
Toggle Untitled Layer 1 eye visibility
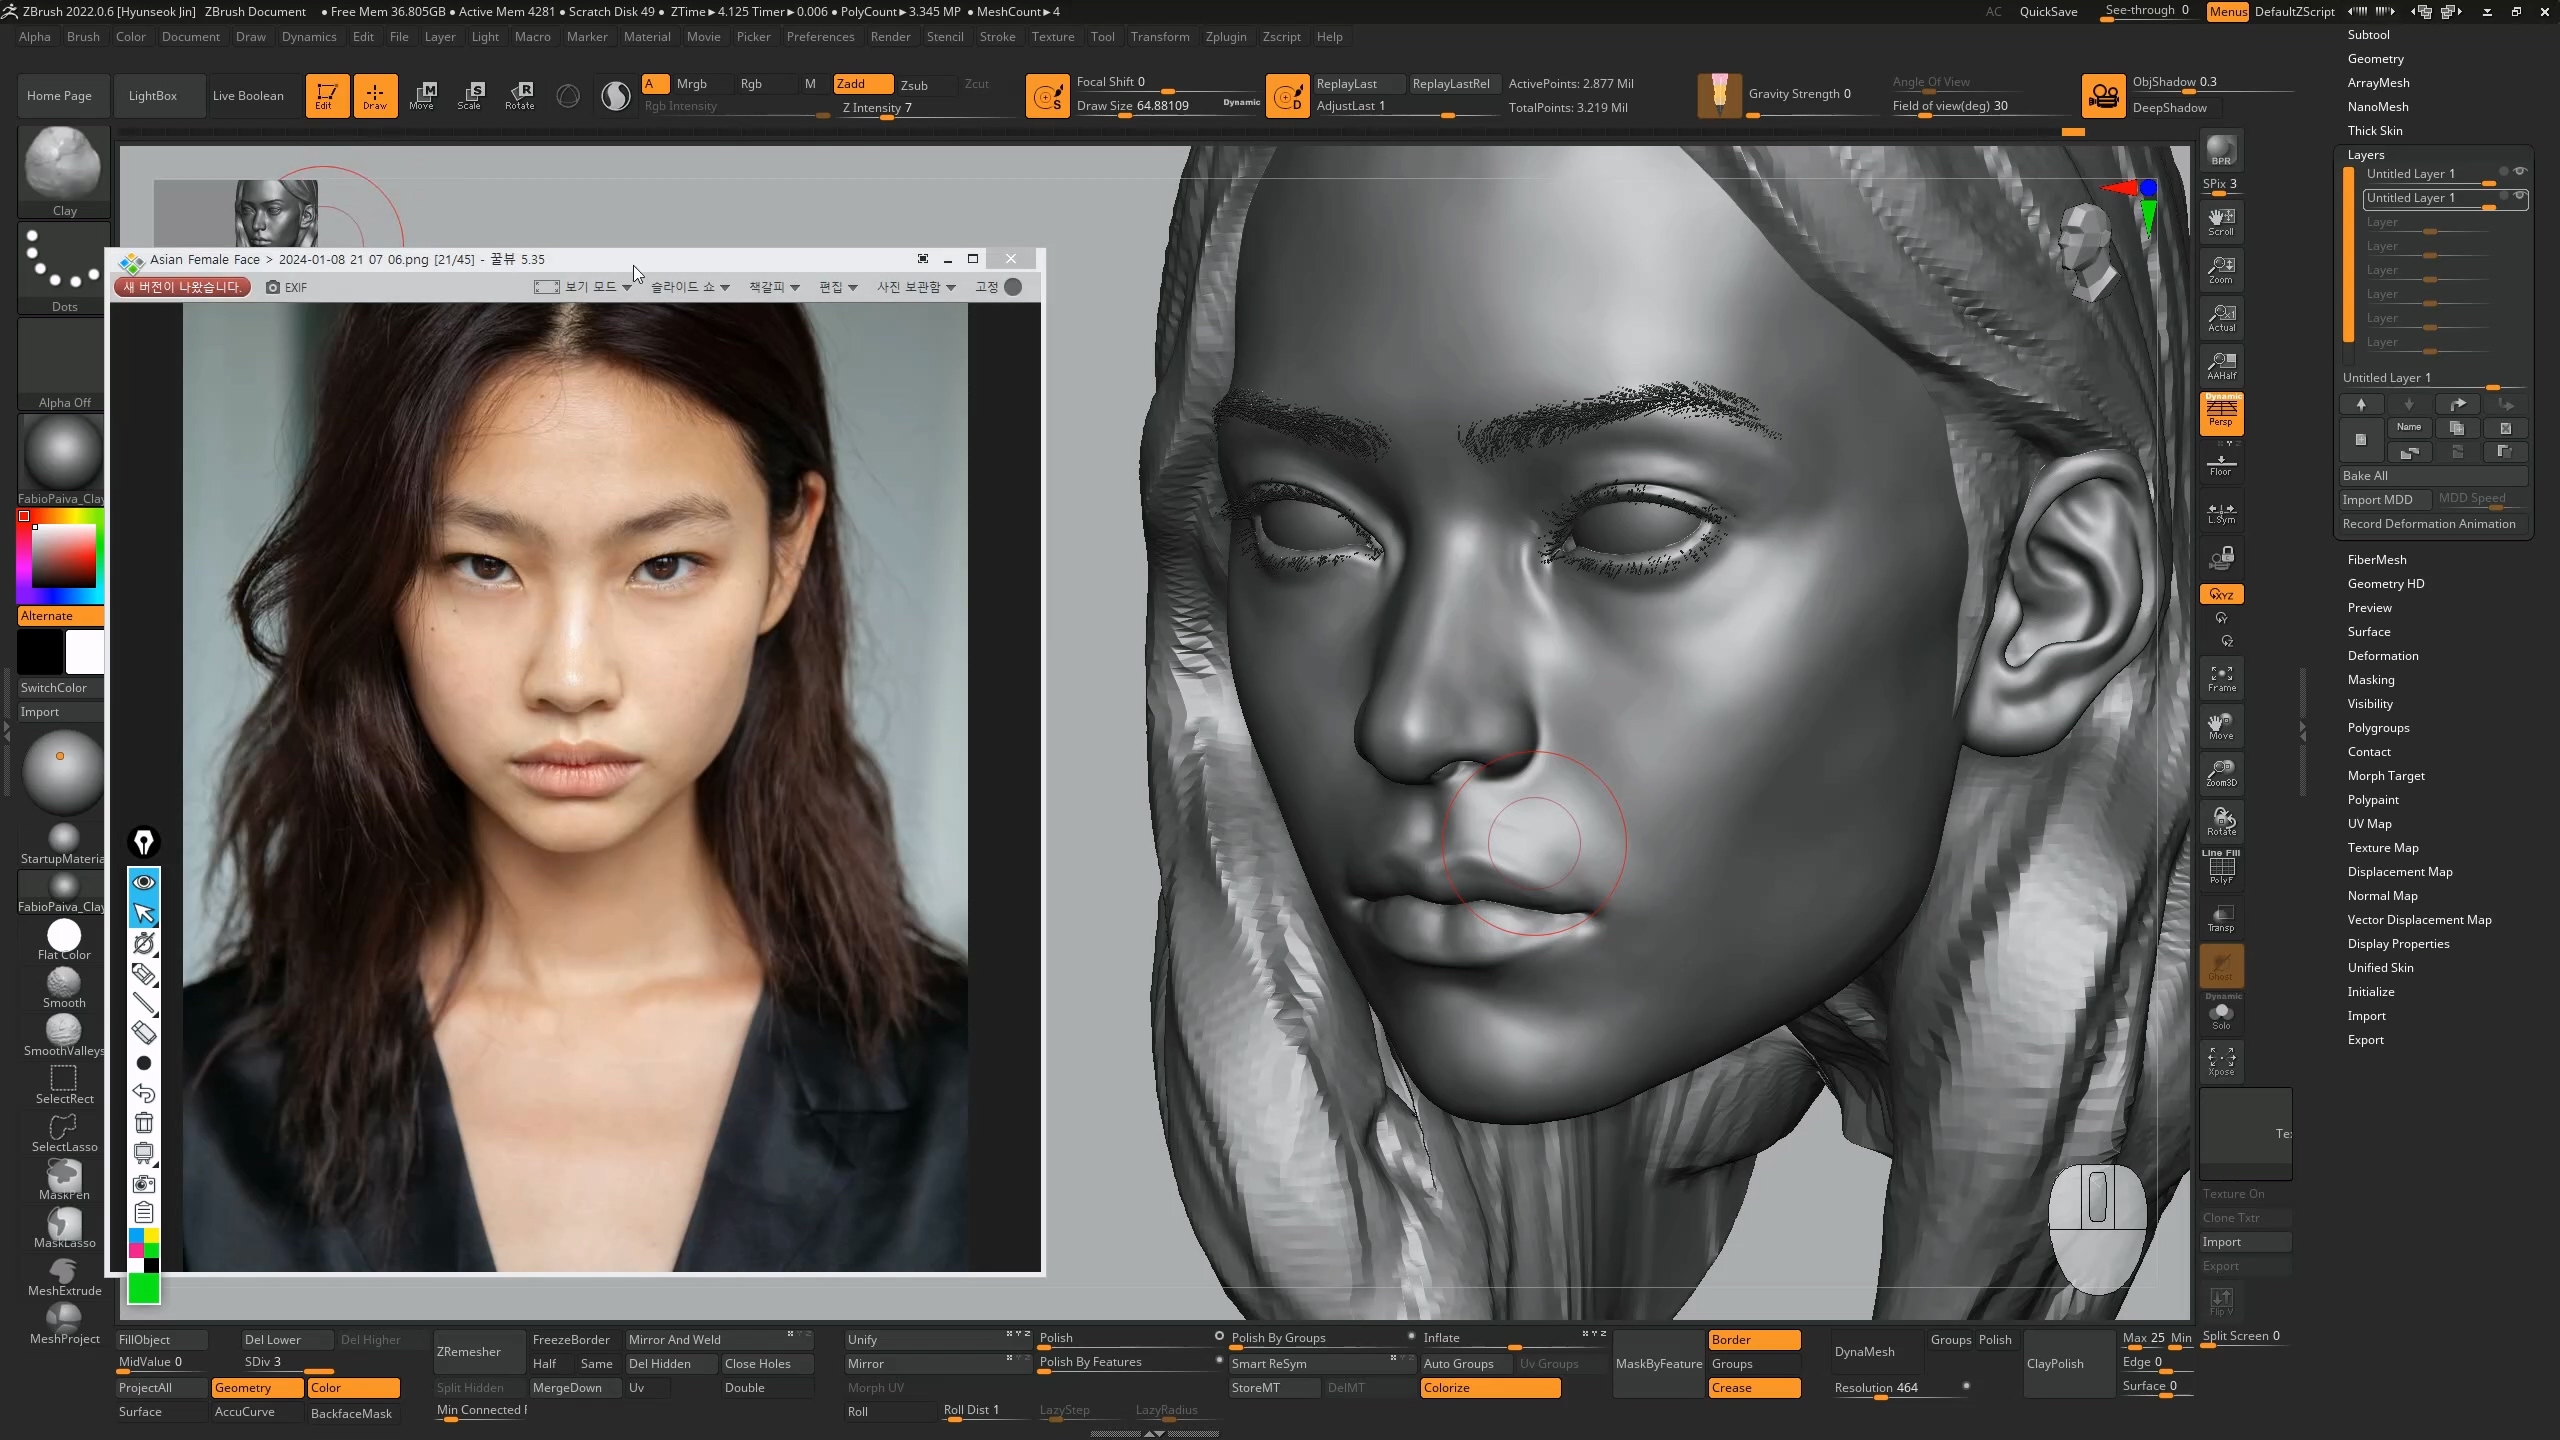coord(2520,172)
